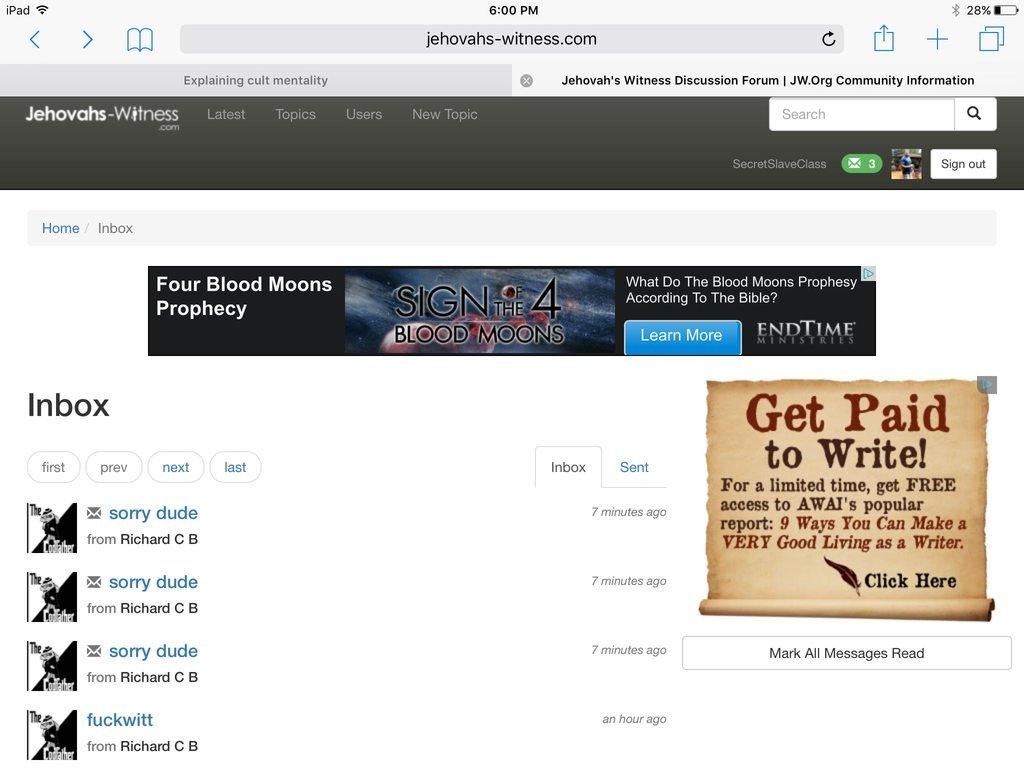Reload the page from the address bar
The height and width of the screenshot is (768, 1024).
click(828, 39)
